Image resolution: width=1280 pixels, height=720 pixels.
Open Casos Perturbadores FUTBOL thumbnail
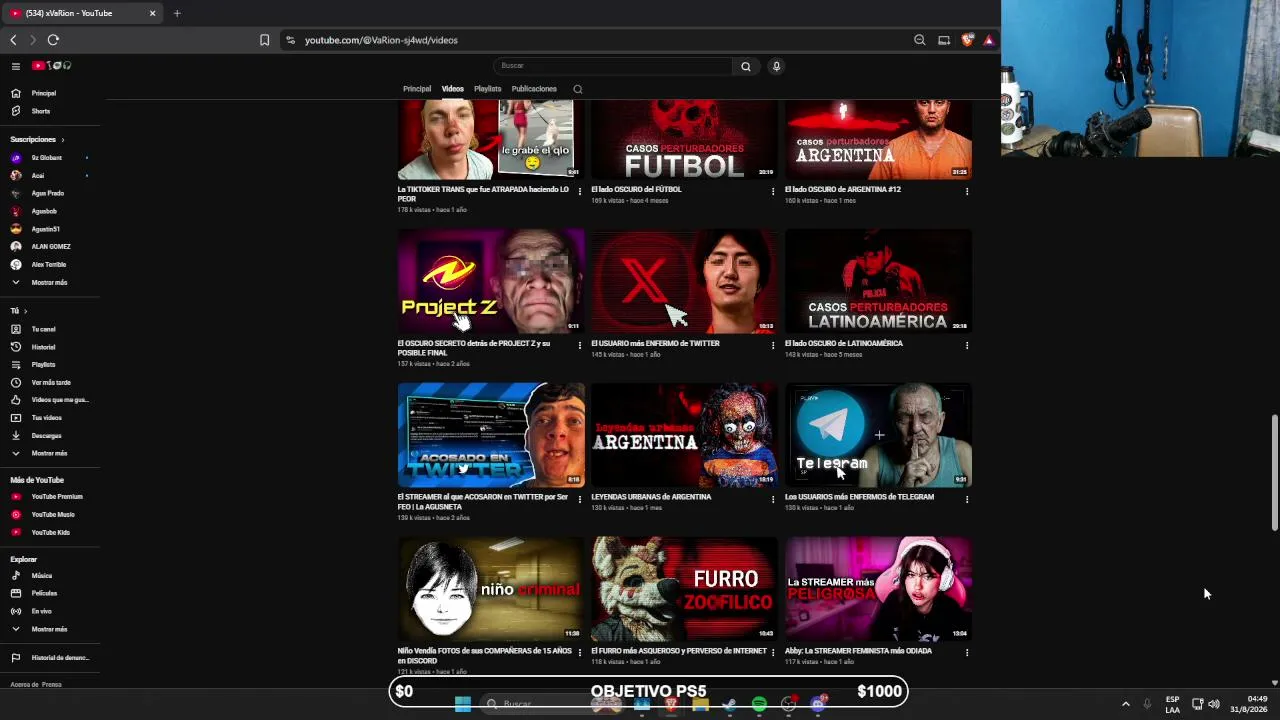tap(684, 139)
